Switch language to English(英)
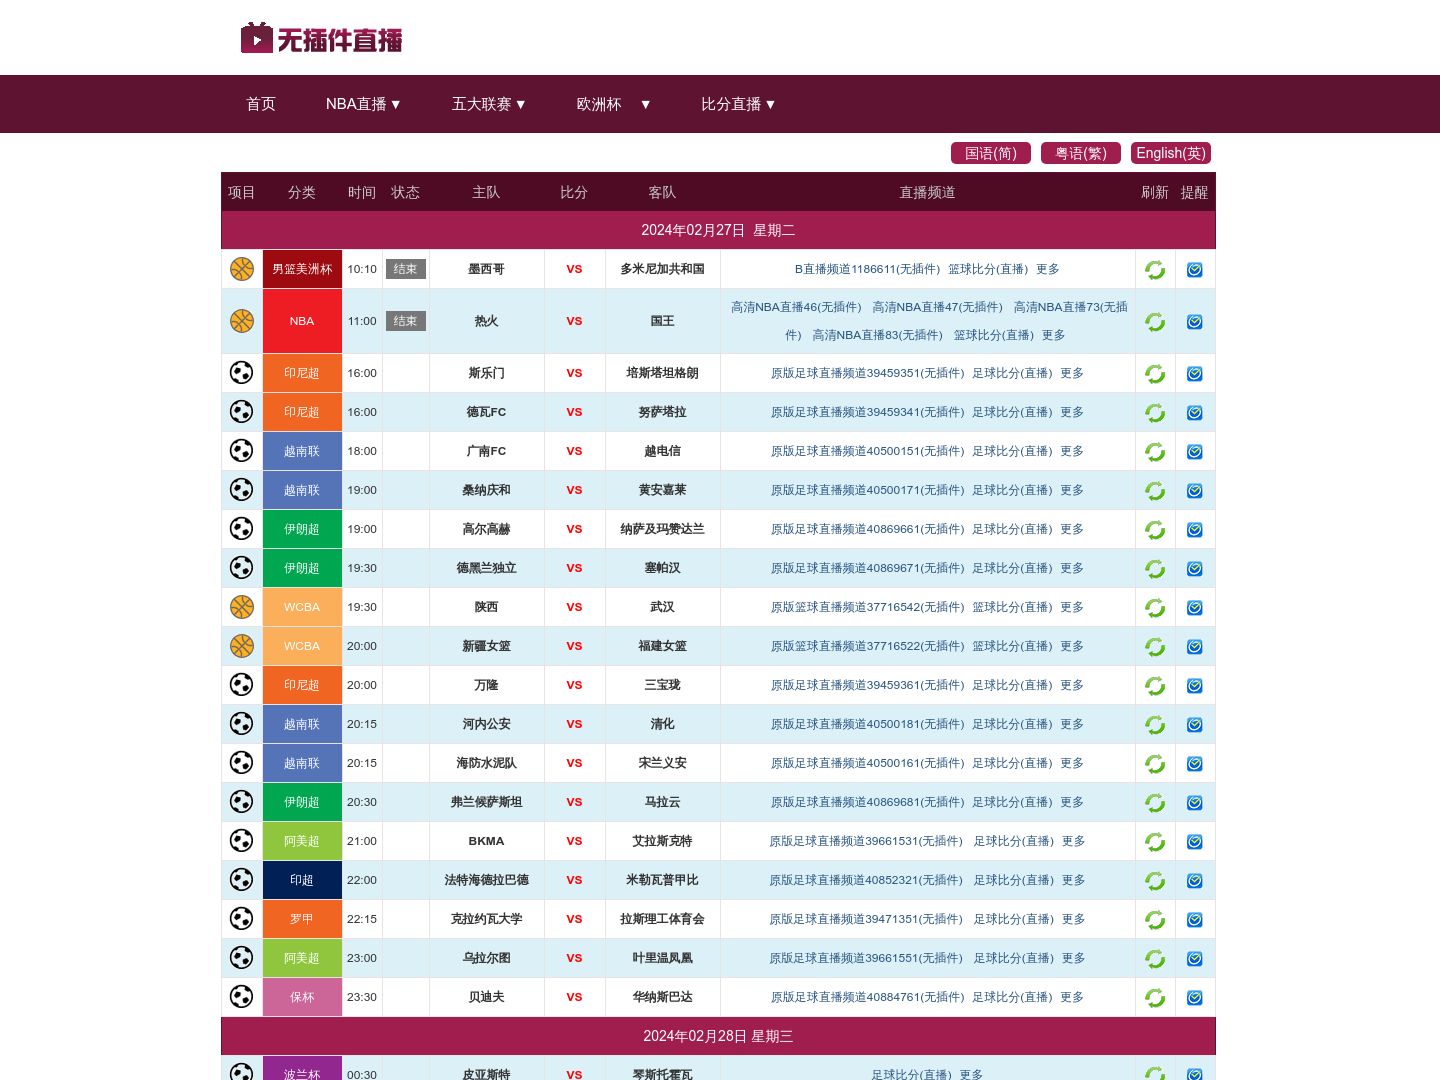Screen dimensions: 1440x1080 [x=1171, y=153]
